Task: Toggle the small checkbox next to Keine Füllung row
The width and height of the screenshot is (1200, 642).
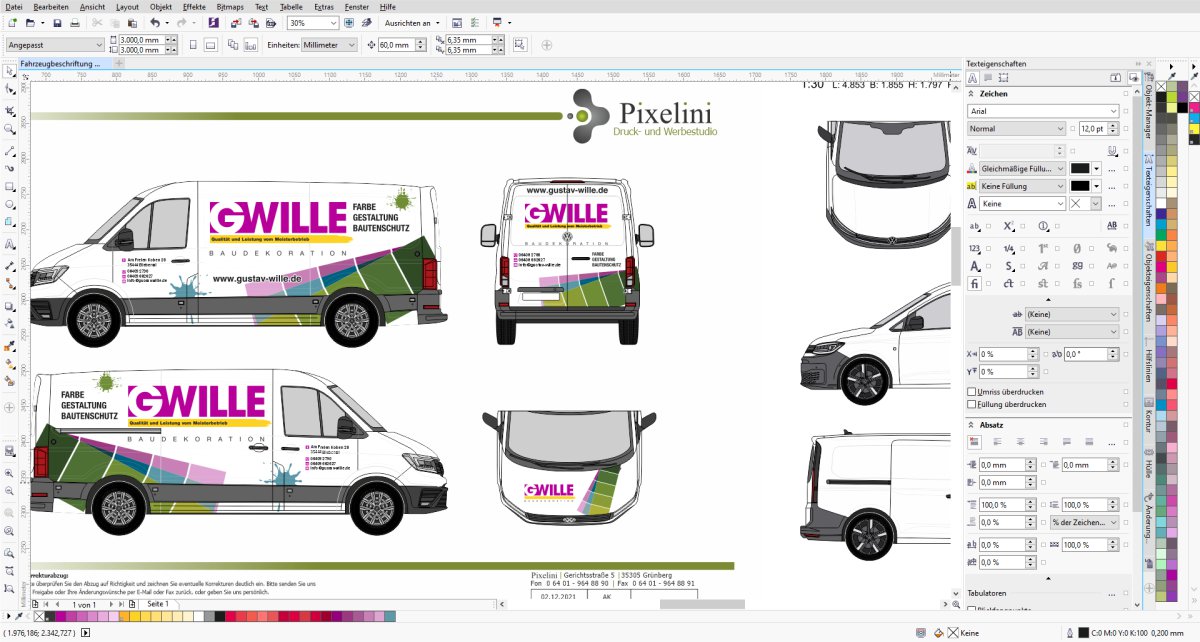Action: click(1126, 186)
